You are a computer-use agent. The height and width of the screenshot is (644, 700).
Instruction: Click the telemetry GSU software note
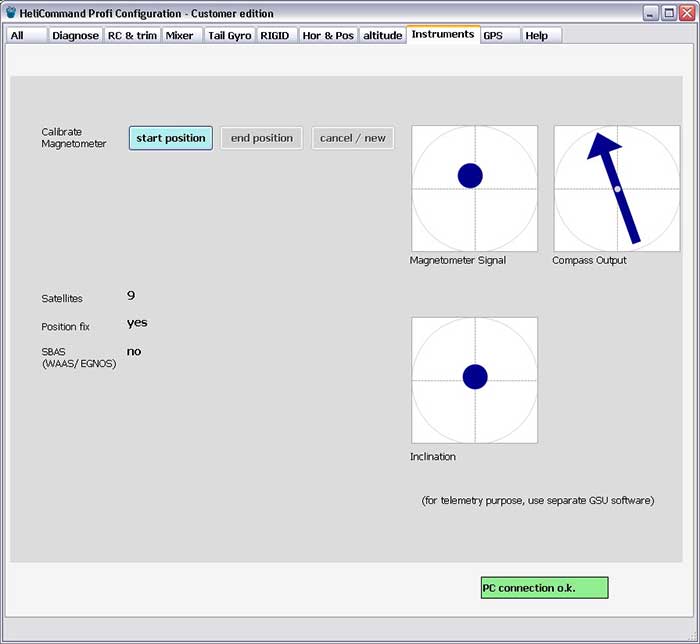click(538, 500)
